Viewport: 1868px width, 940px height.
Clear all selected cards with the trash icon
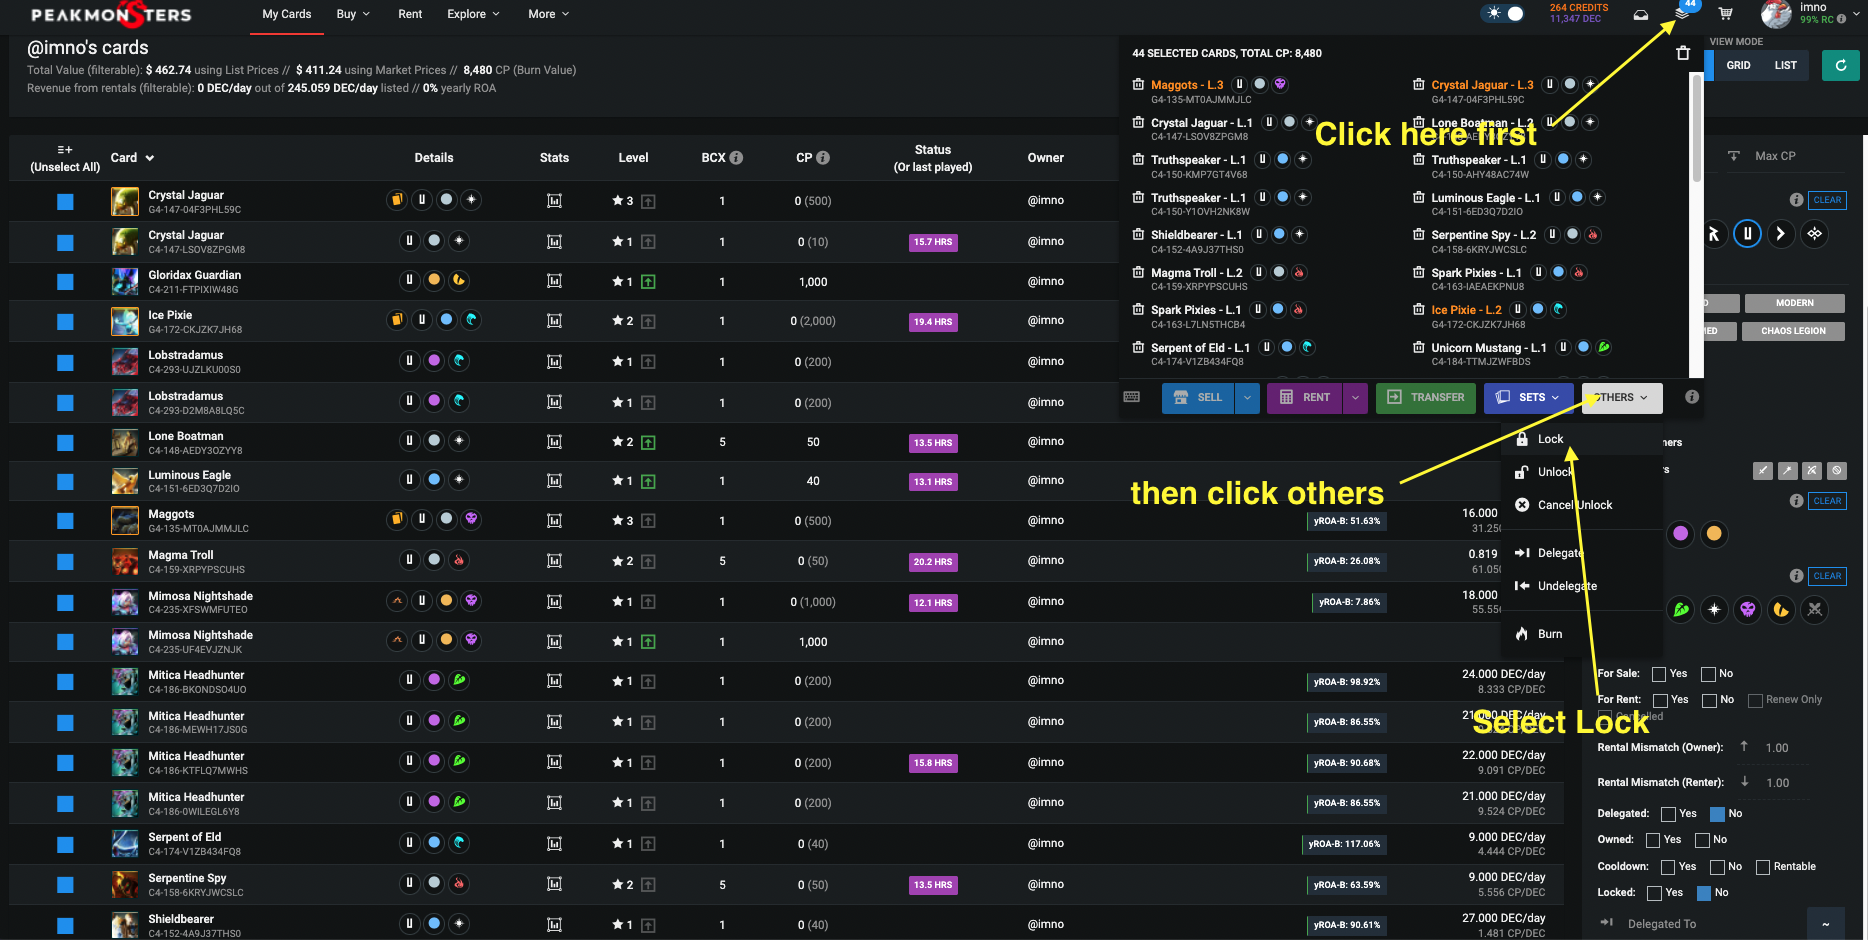tap(1683, 53)
